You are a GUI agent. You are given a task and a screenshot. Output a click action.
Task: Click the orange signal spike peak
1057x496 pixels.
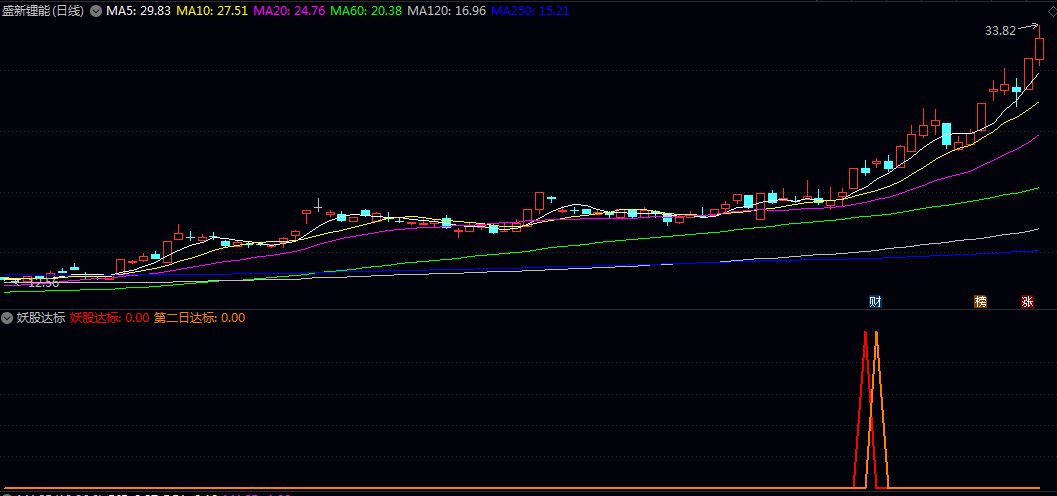pyautogui.click(x=876, y=333)
